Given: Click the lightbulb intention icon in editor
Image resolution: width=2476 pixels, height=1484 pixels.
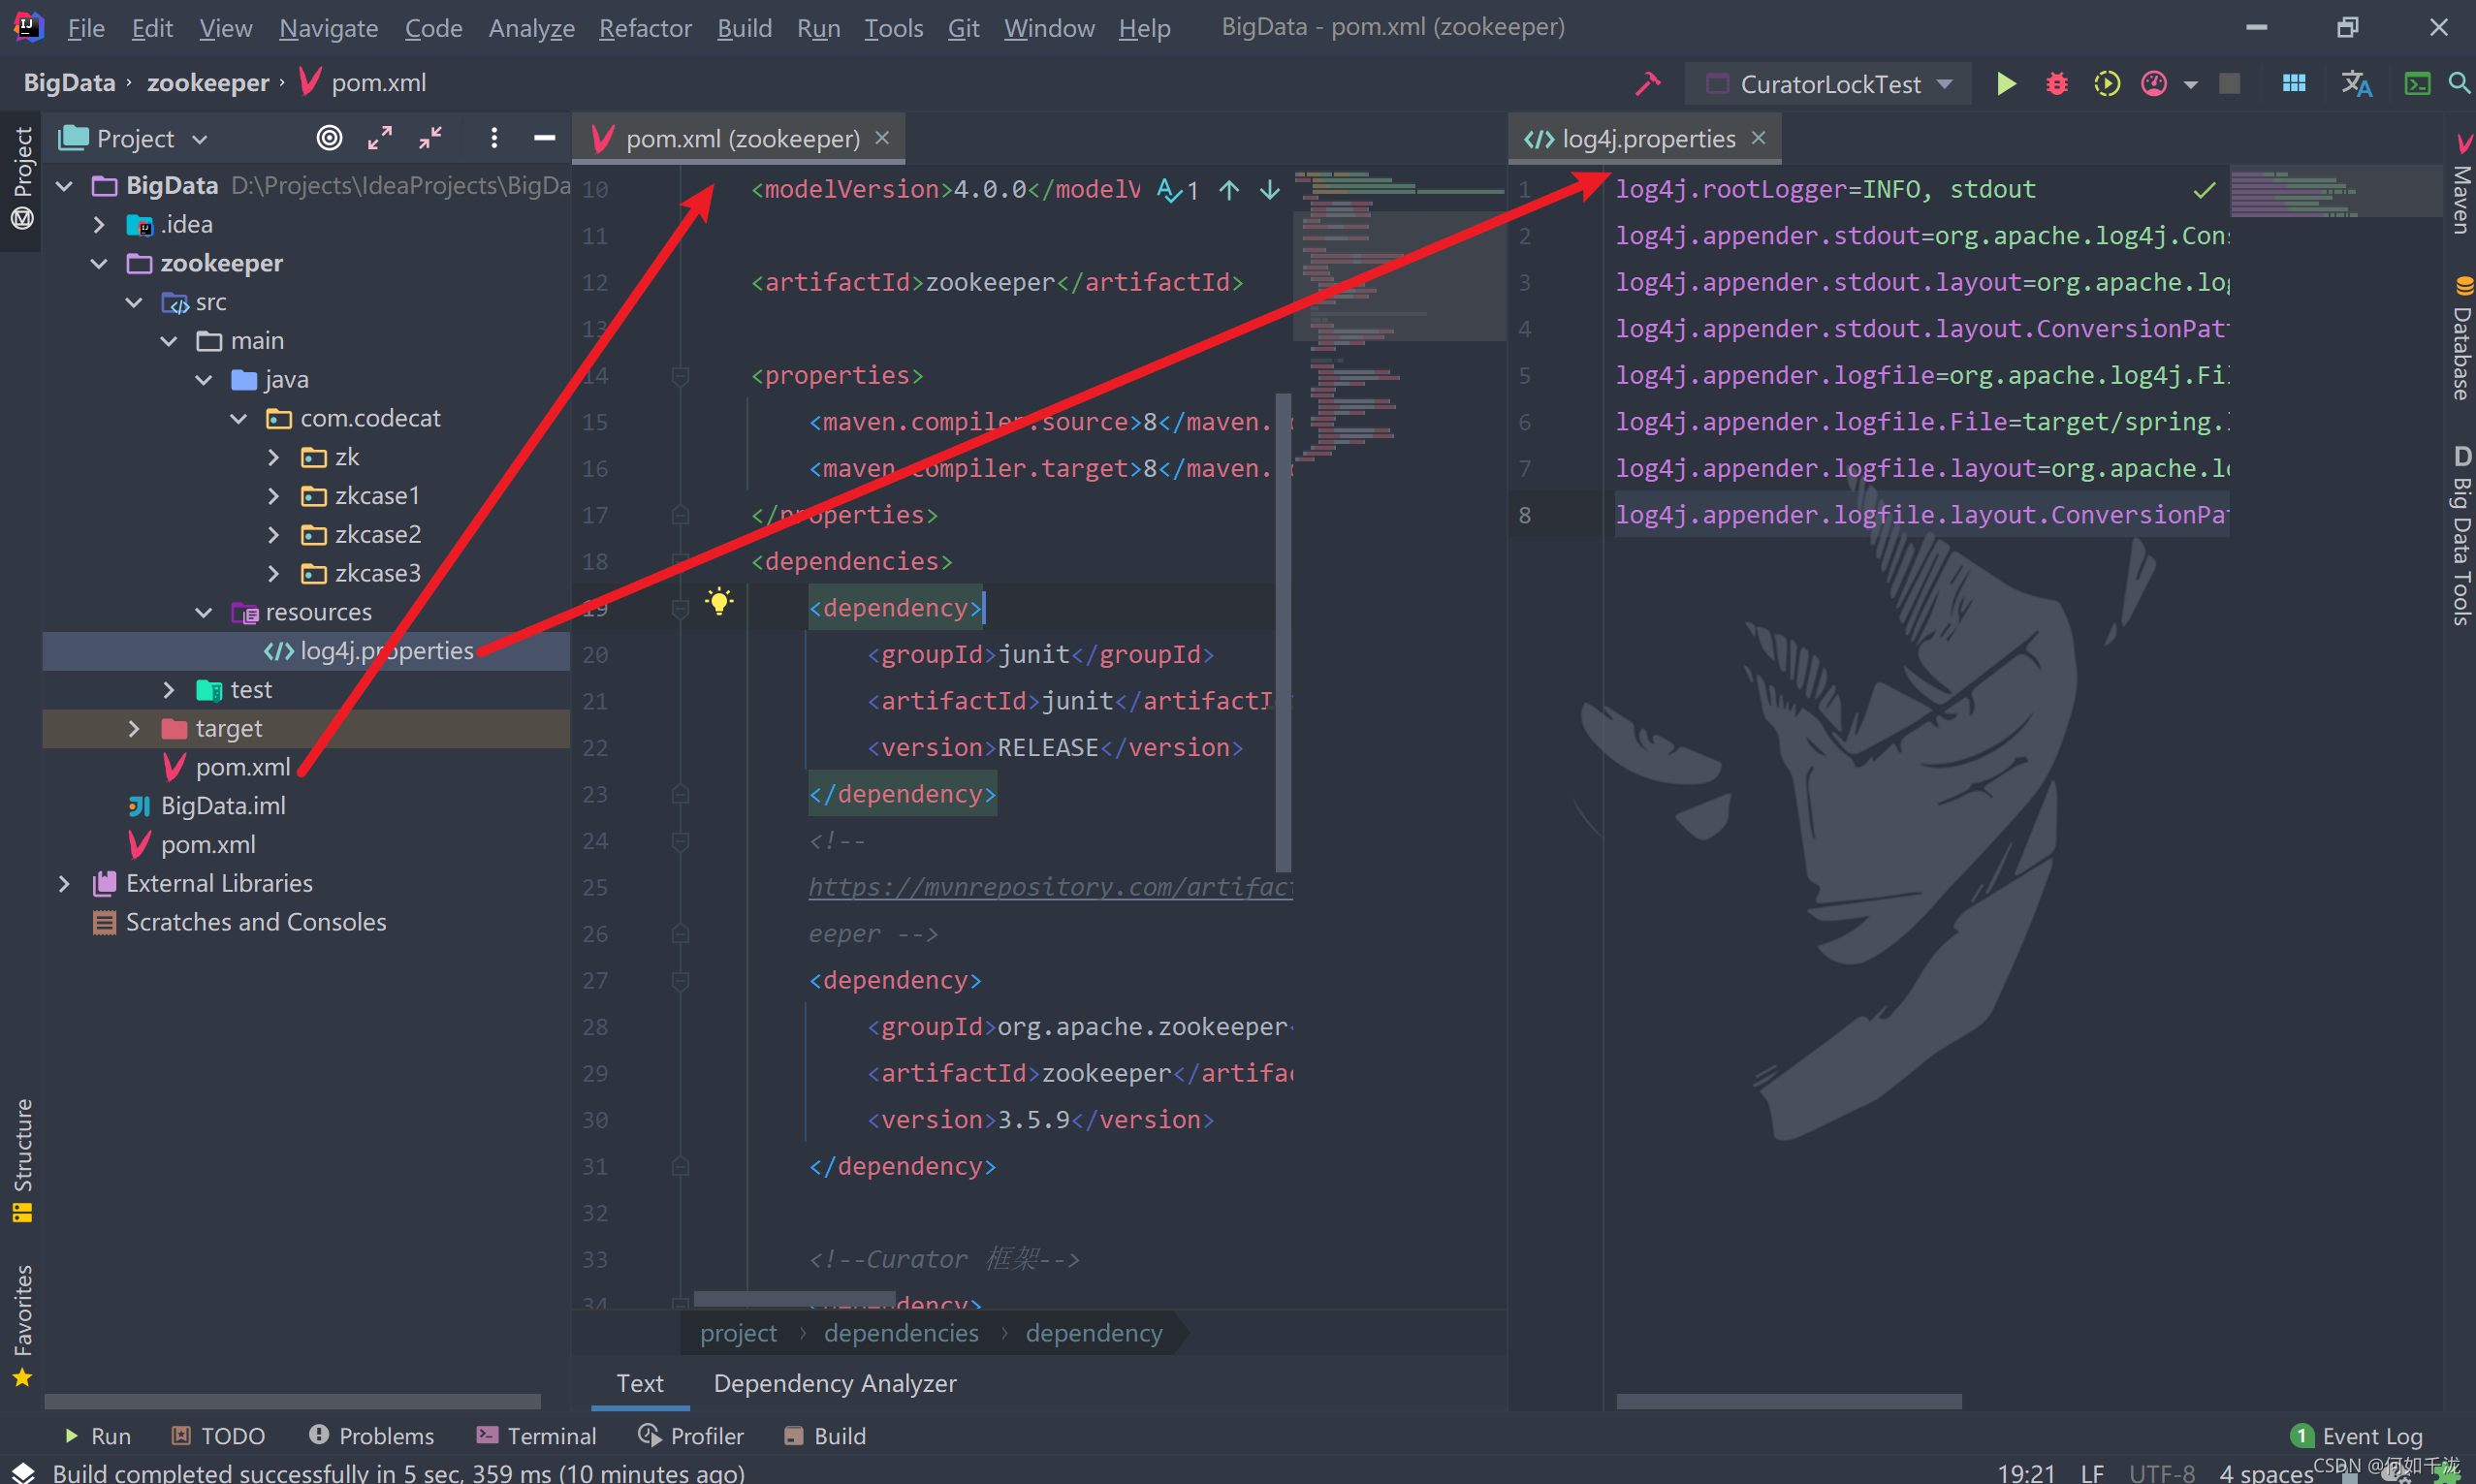Looking at the screenshot, I should 718,602.
